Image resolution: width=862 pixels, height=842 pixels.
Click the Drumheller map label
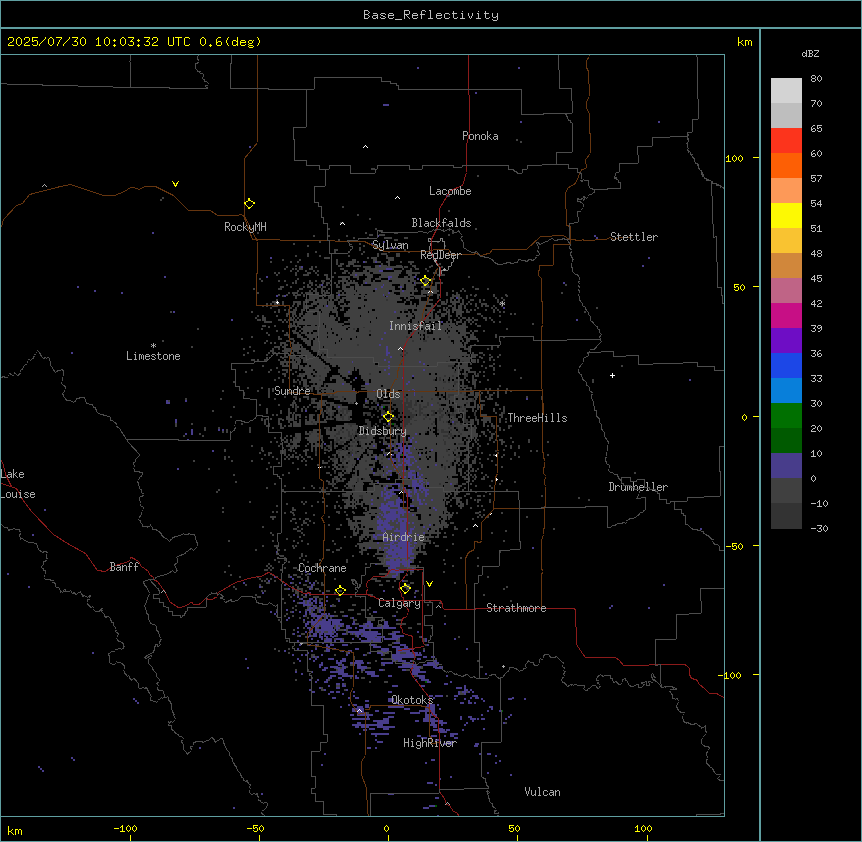point(638,487)
